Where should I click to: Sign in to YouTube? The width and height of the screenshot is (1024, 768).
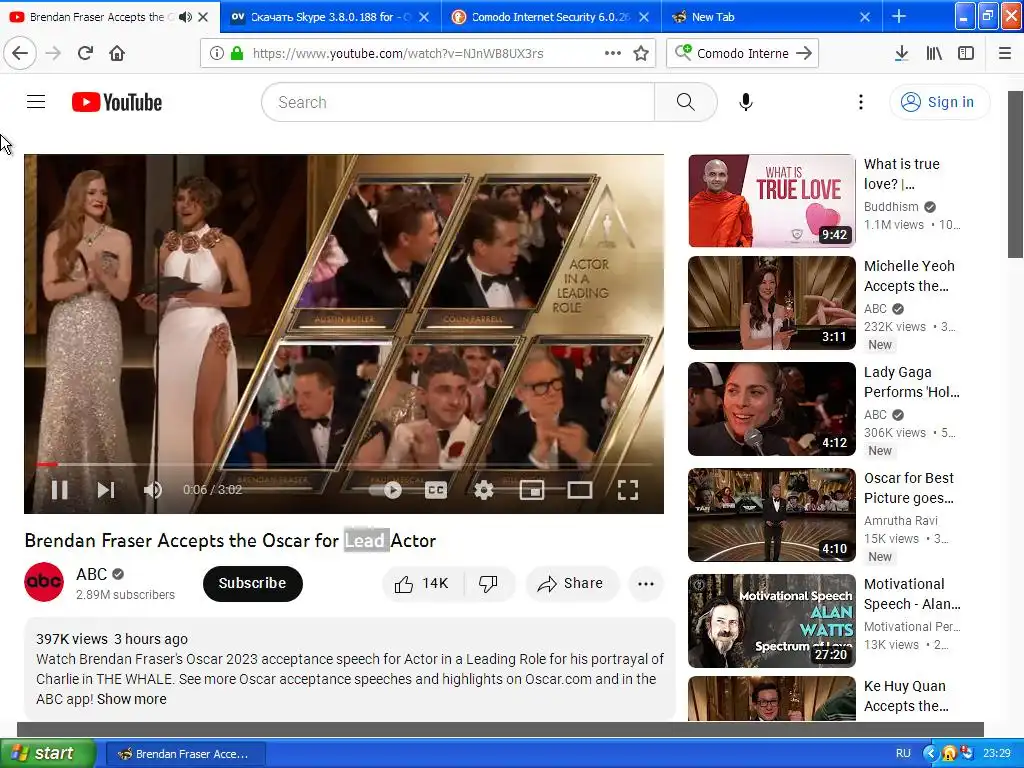click(x=939, y=102)
